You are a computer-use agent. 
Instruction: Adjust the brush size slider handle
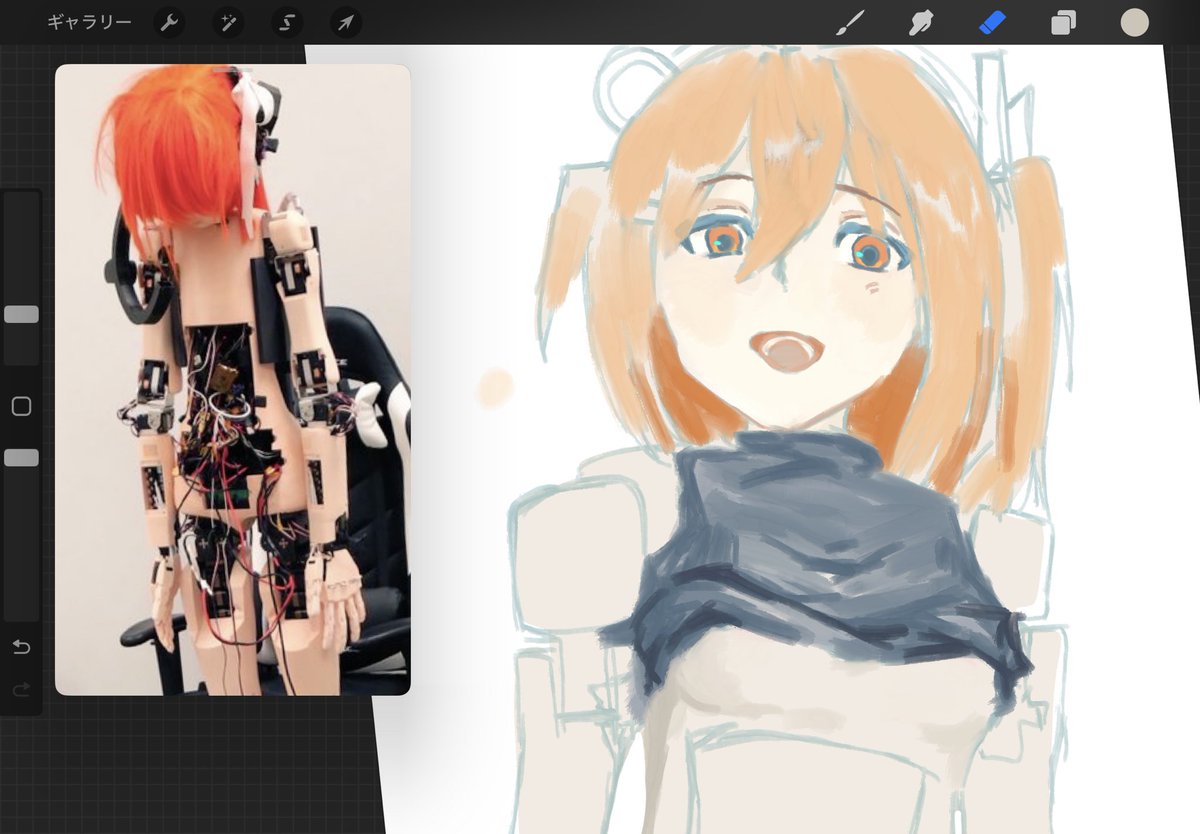tap(21, 314)
